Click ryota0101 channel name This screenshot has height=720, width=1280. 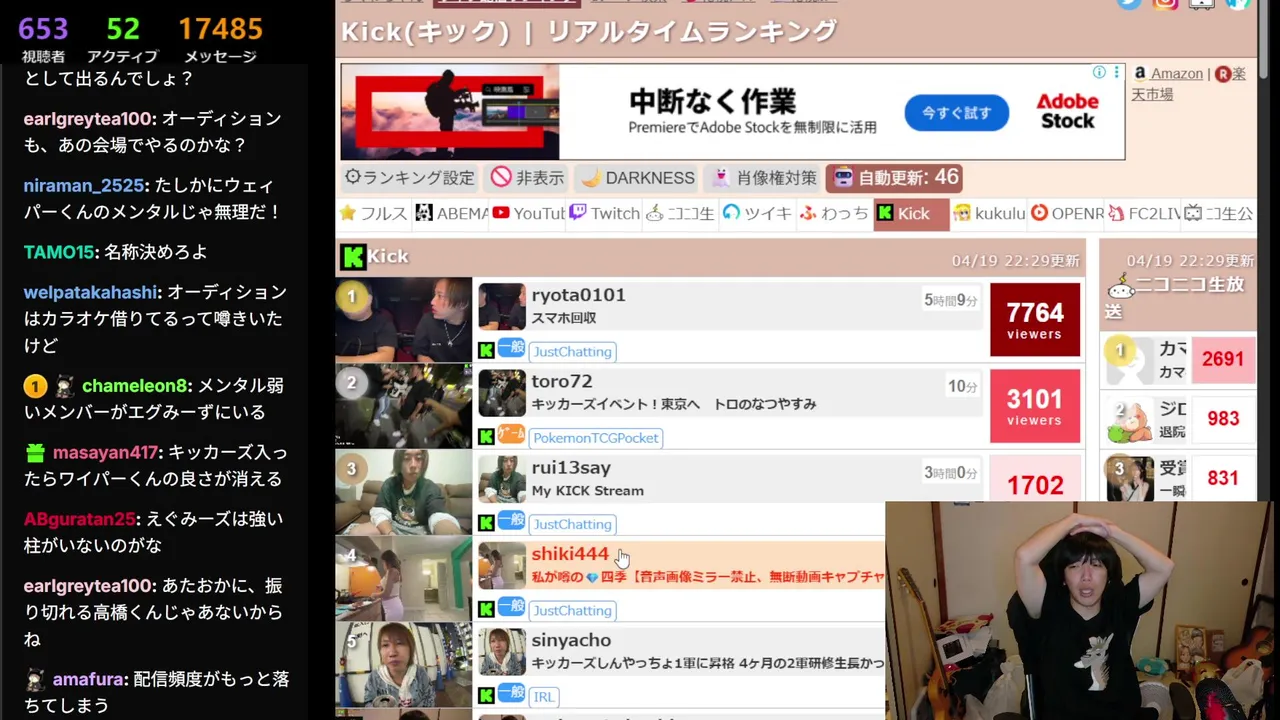click(578, 295)
